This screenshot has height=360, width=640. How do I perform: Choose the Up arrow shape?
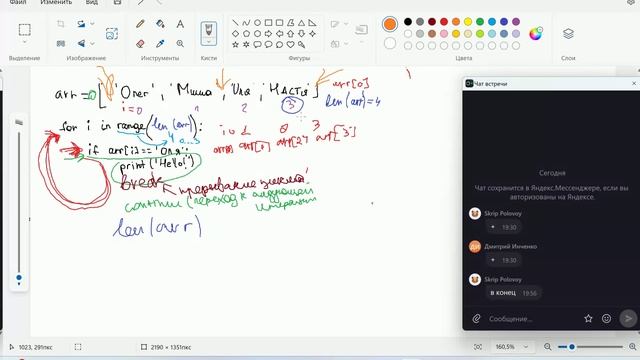290,34
